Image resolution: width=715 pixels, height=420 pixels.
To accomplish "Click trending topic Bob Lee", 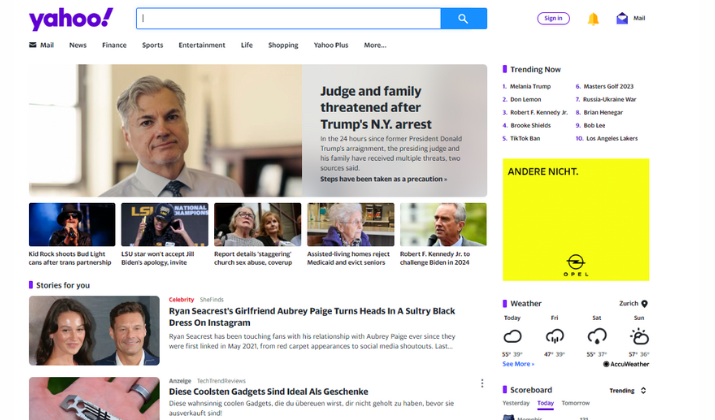I will click(594, 125).
